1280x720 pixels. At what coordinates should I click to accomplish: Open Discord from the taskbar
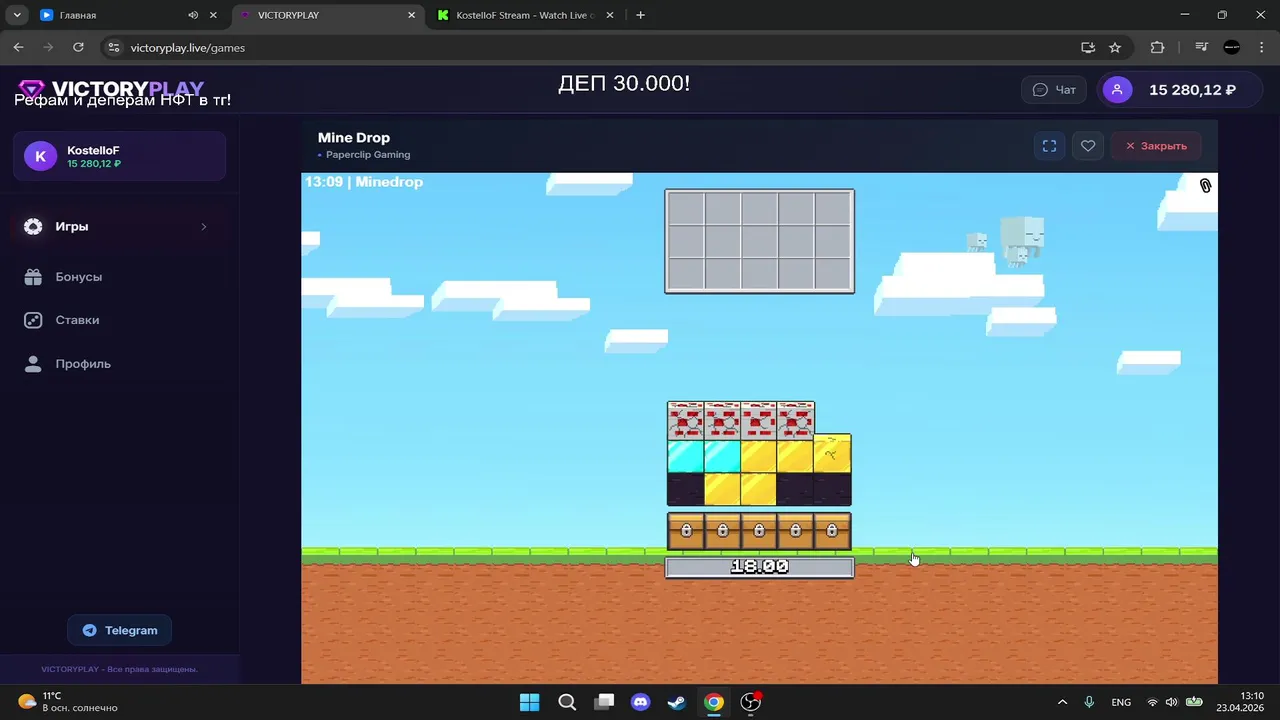coord(640,702)
